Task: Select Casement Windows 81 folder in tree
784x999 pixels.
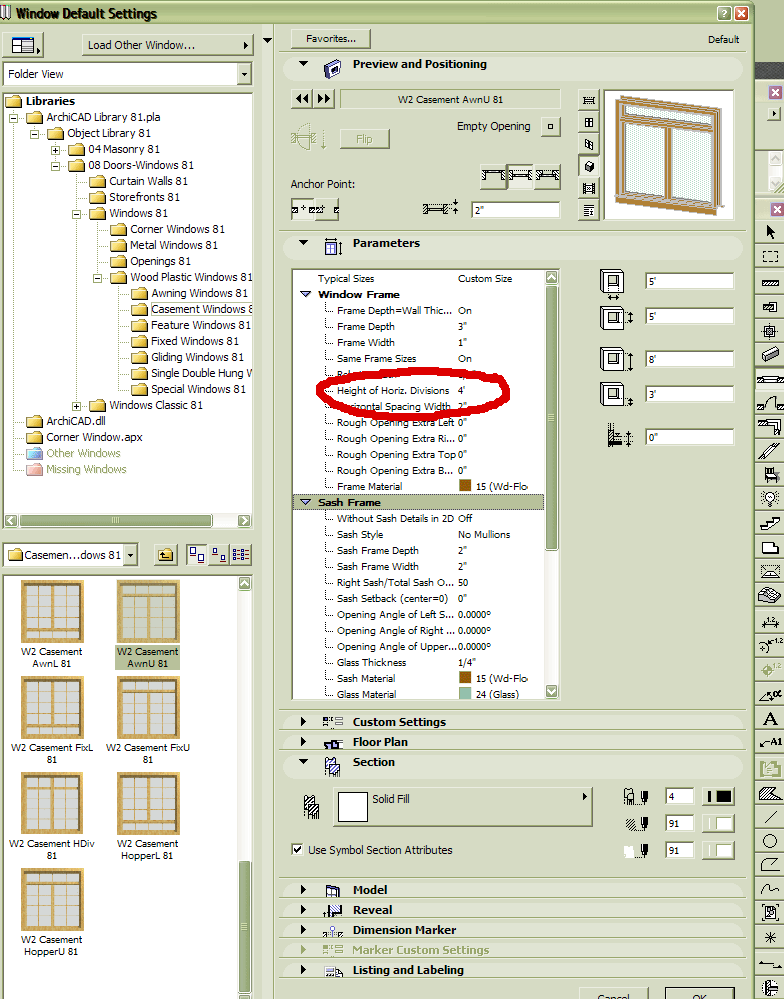Action: [201, 309]
